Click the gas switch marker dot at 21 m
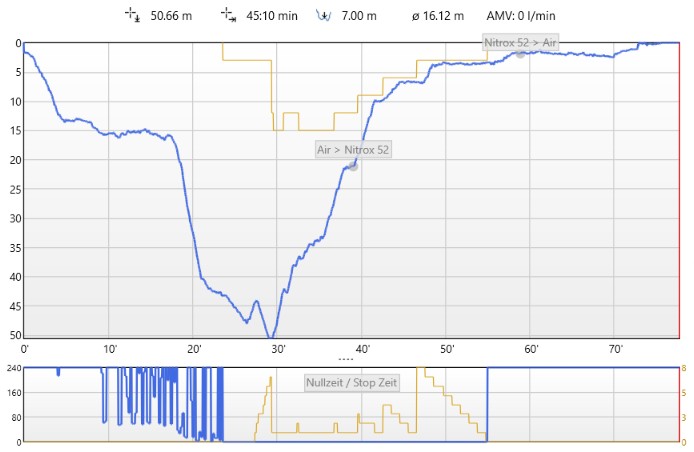 353,166
